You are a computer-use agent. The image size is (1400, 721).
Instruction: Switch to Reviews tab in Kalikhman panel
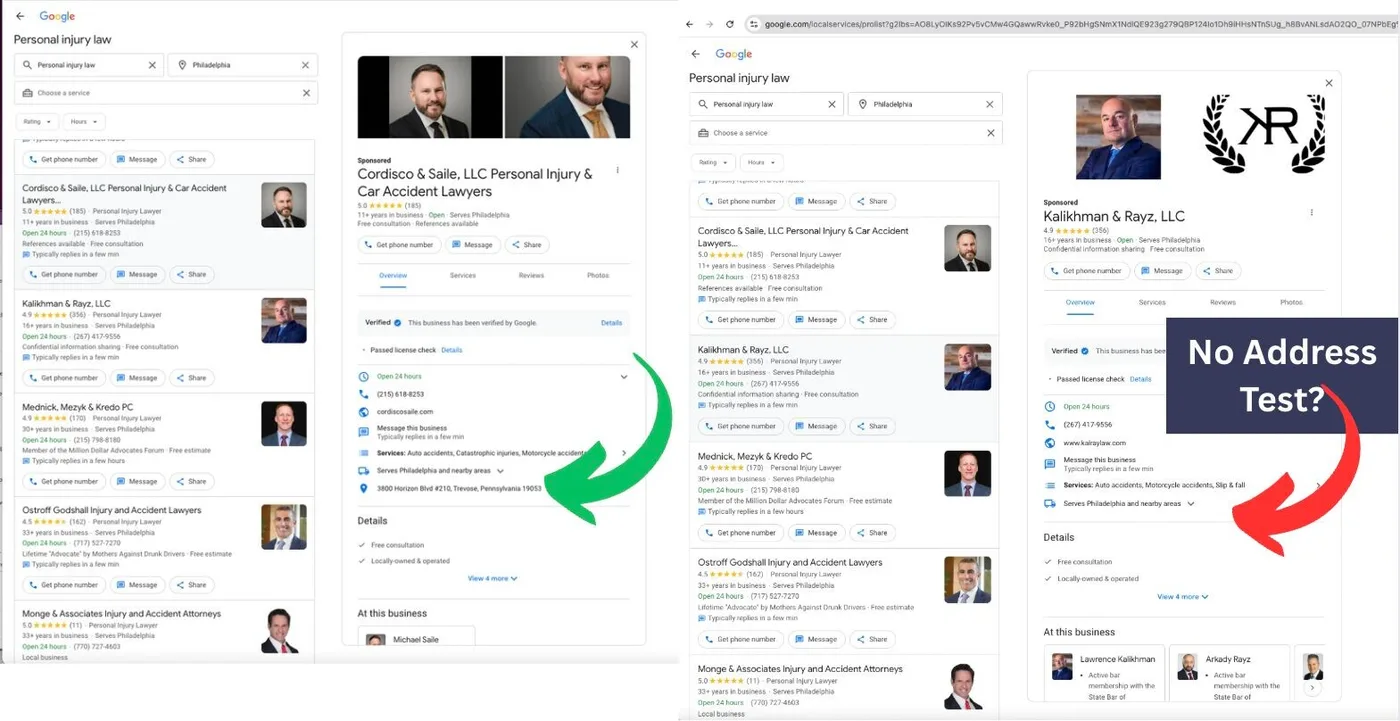1222,302
